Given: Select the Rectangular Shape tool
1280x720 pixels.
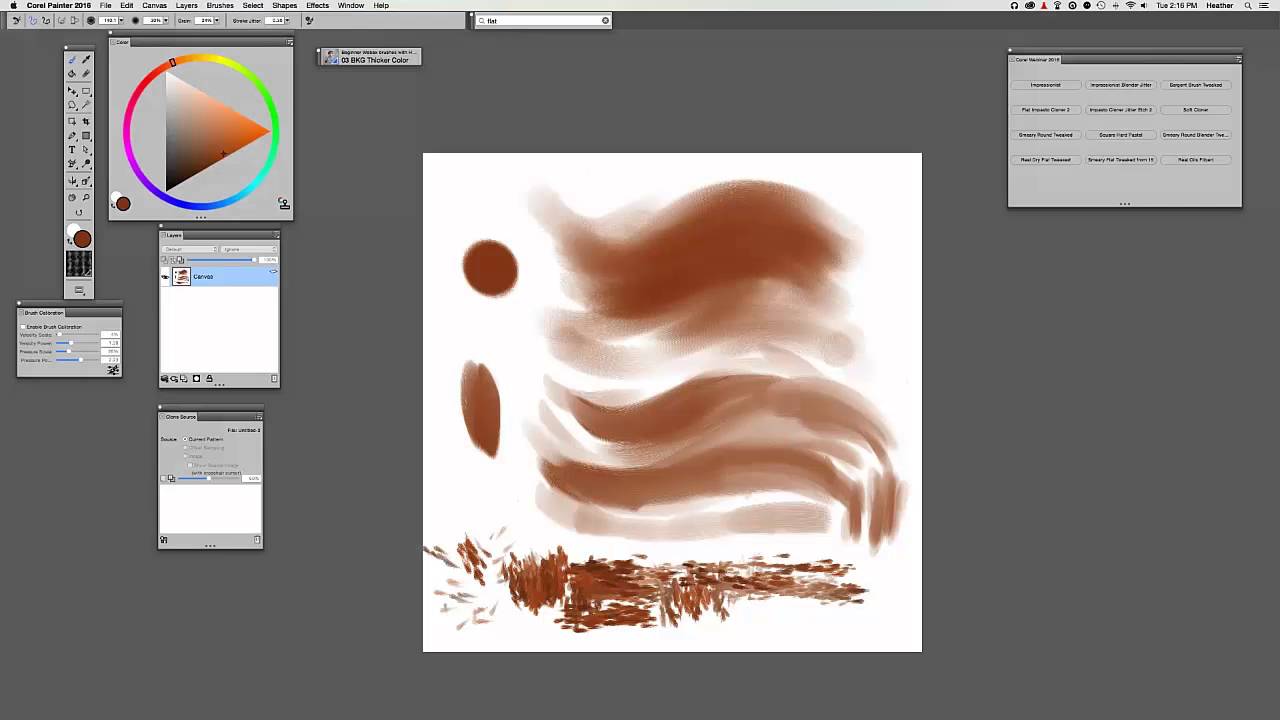Looking at the screenshot, I should coord(86,136).
